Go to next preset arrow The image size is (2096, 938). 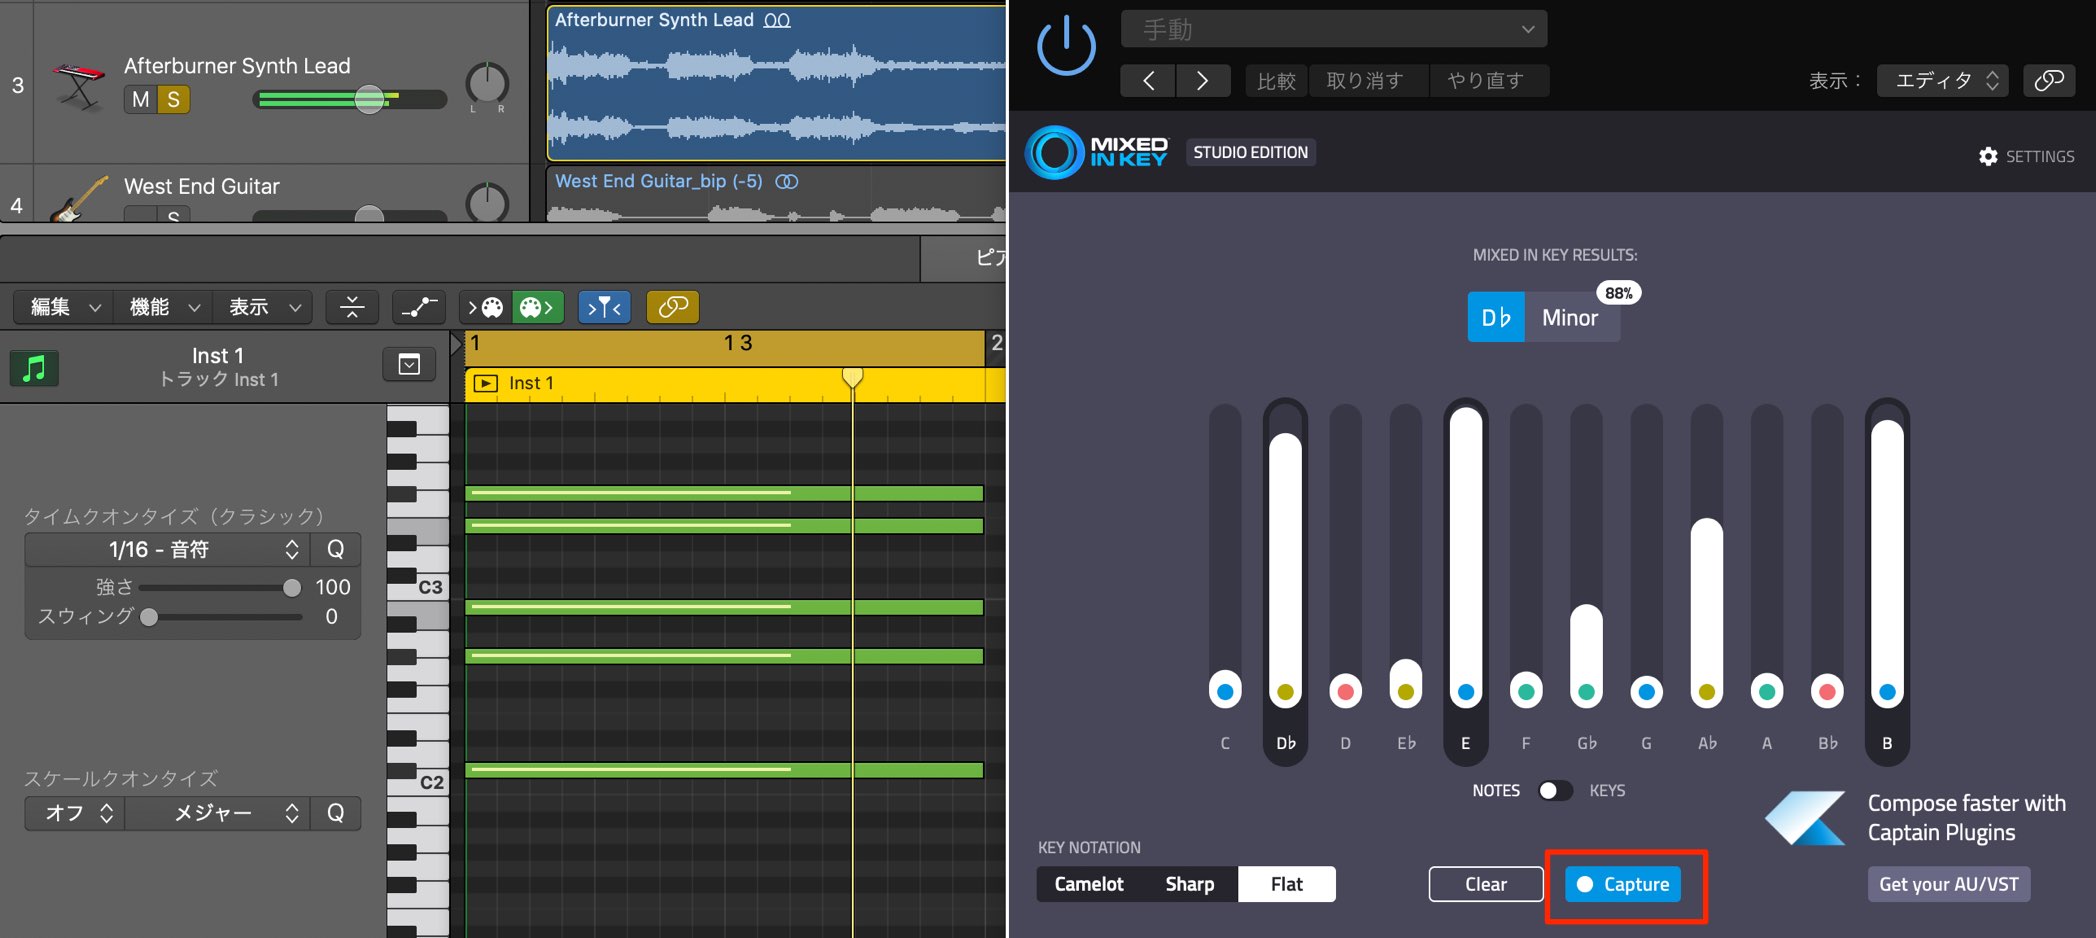(x=1202, y=81)
